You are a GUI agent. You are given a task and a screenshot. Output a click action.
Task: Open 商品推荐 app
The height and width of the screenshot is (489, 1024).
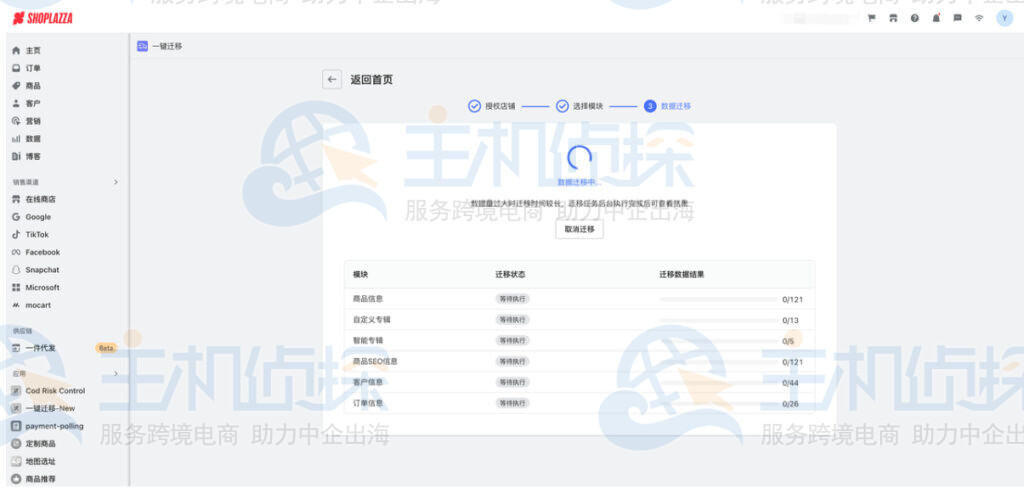click(40, 479)
